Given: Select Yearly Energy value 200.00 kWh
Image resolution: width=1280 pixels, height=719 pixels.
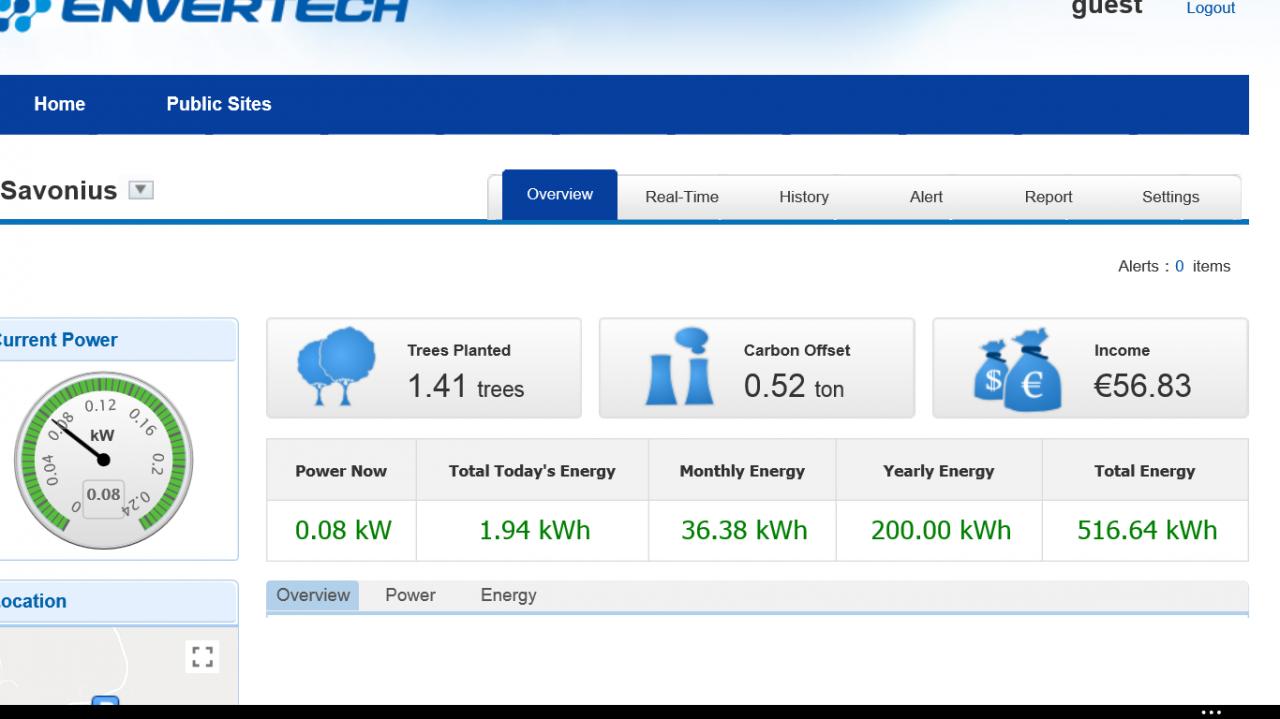Looking at the screenshot, I should point(941,530).
